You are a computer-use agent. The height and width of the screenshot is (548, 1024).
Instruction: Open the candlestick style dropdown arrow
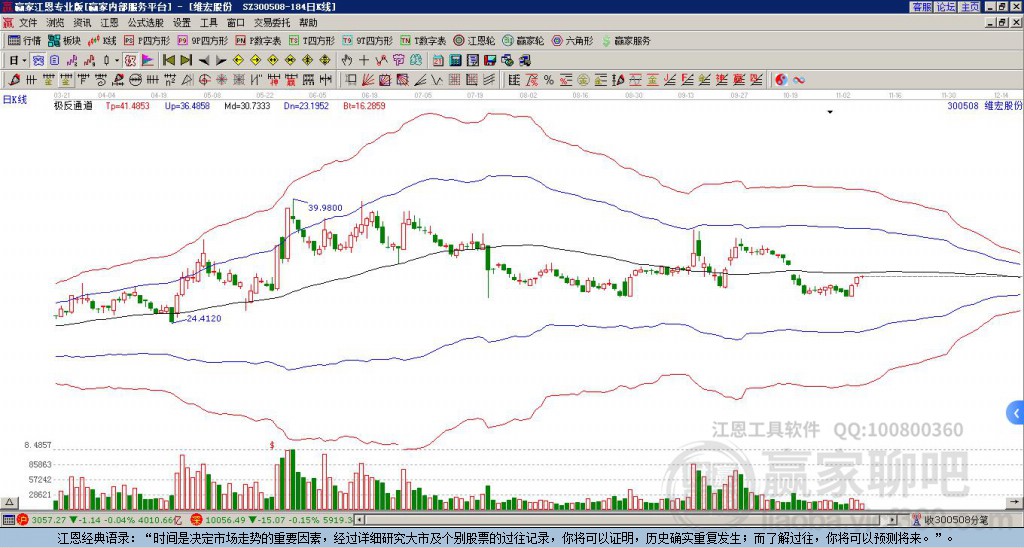point(117,60)
